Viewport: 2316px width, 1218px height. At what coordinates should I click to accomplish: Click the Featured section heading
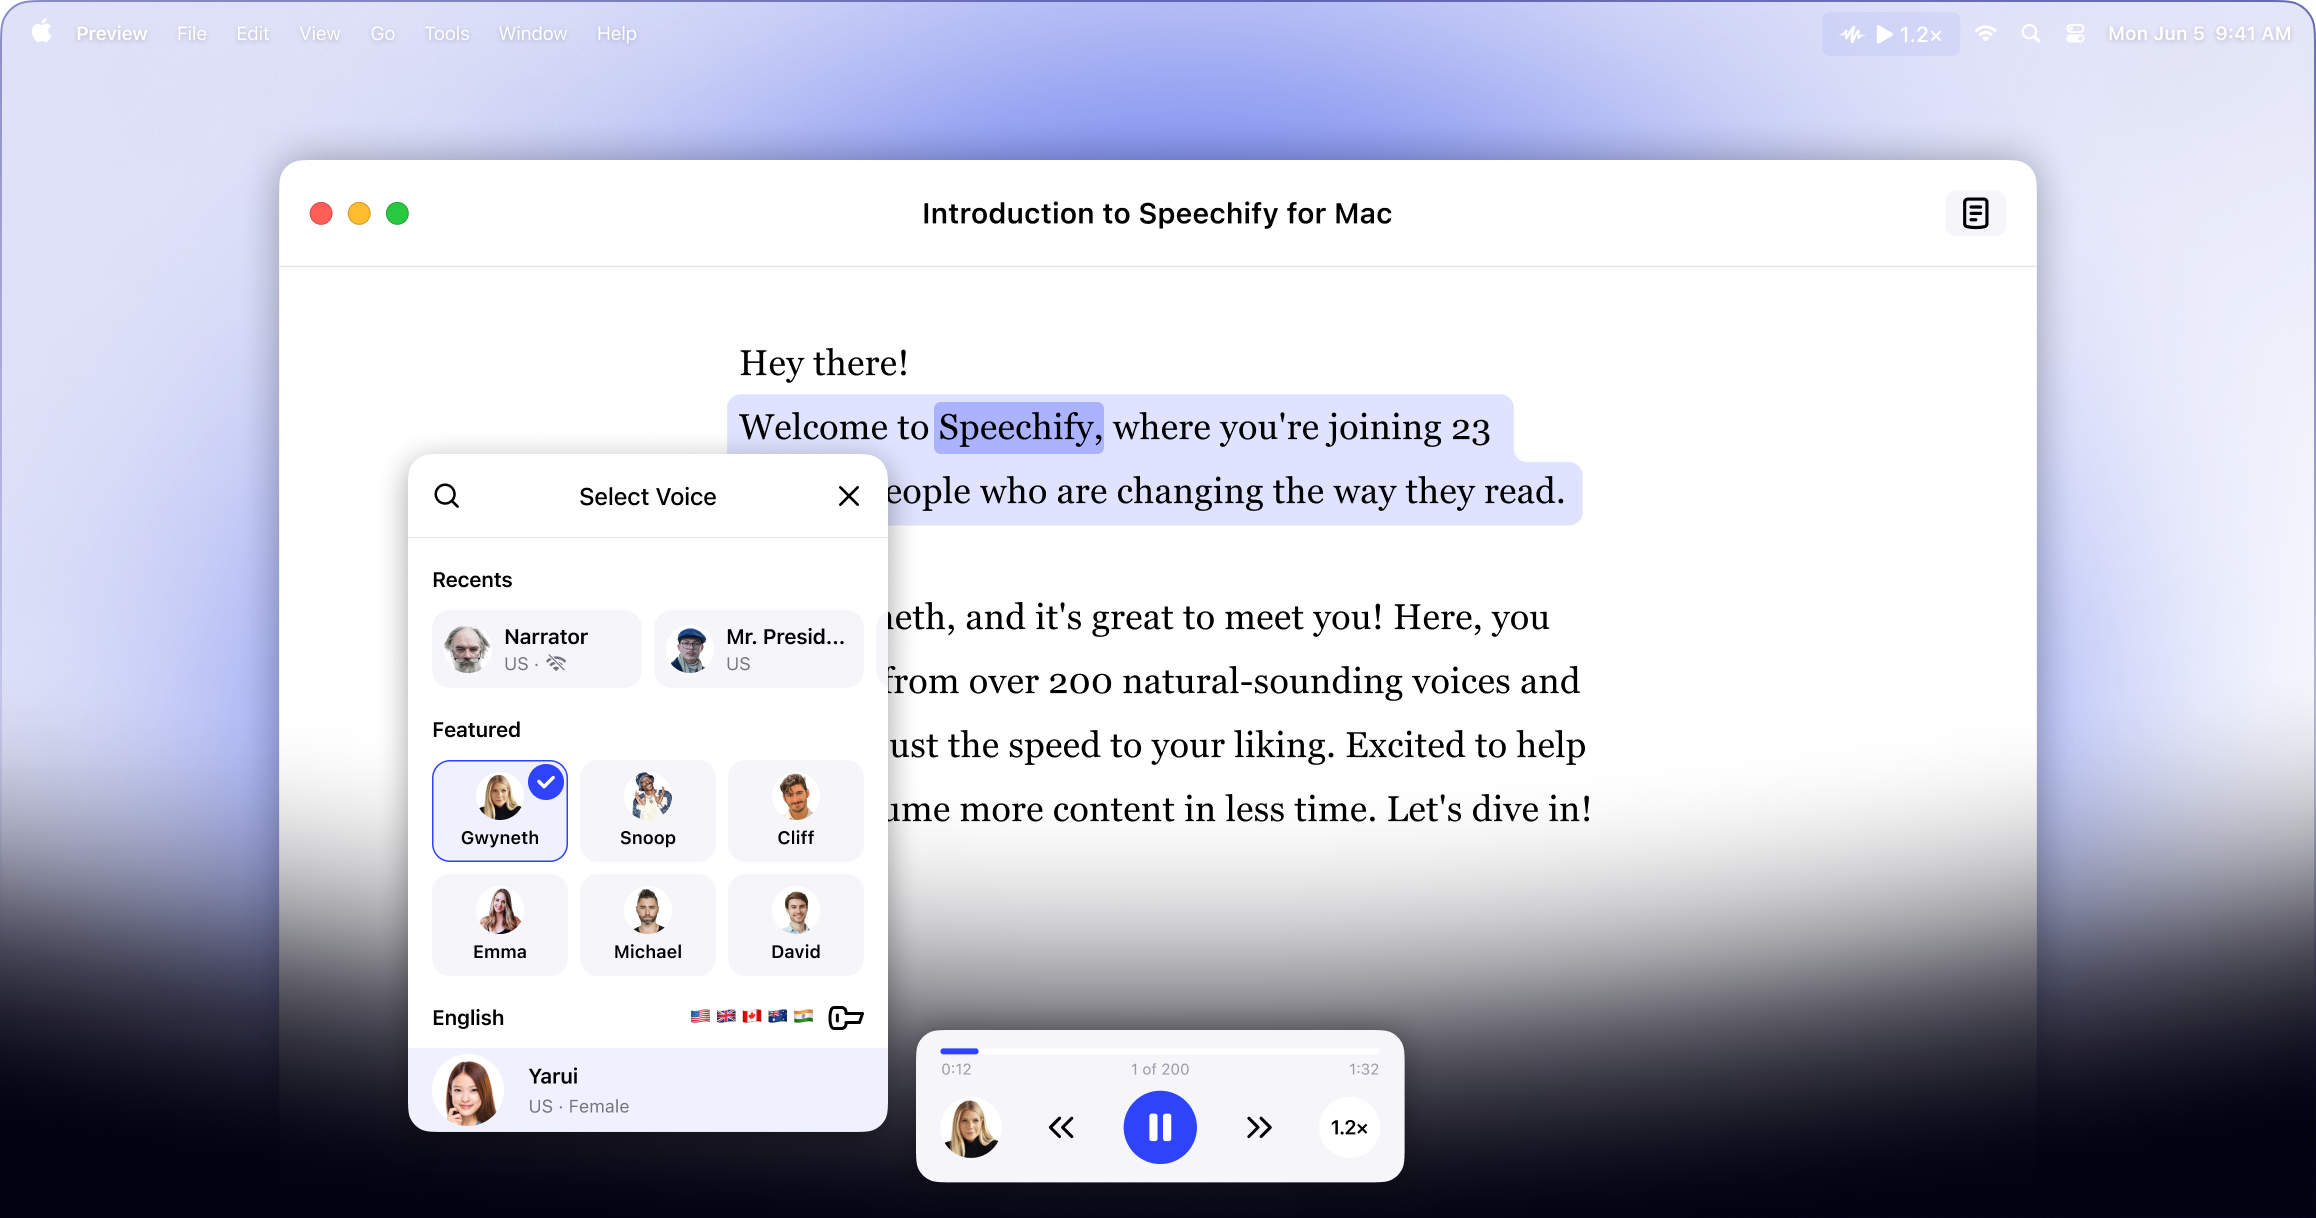476,730
